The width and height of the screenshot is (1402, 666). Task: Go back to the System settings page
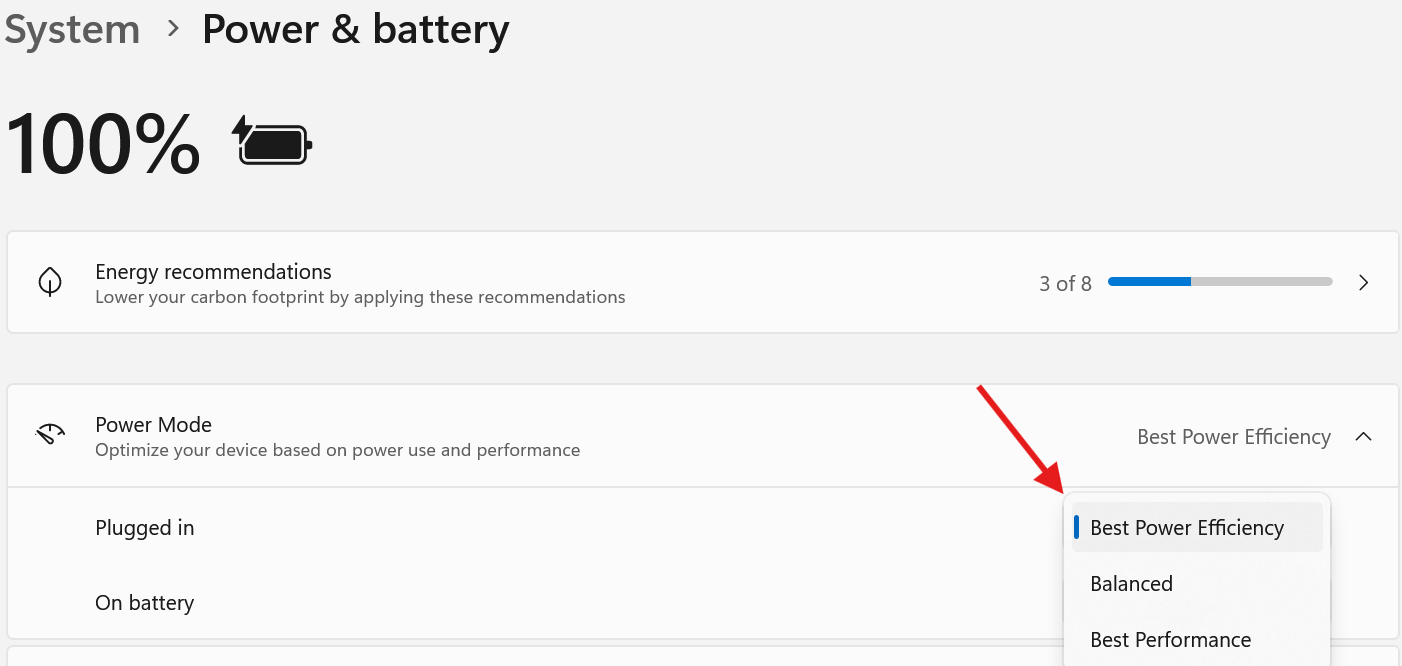click(72, 29)
